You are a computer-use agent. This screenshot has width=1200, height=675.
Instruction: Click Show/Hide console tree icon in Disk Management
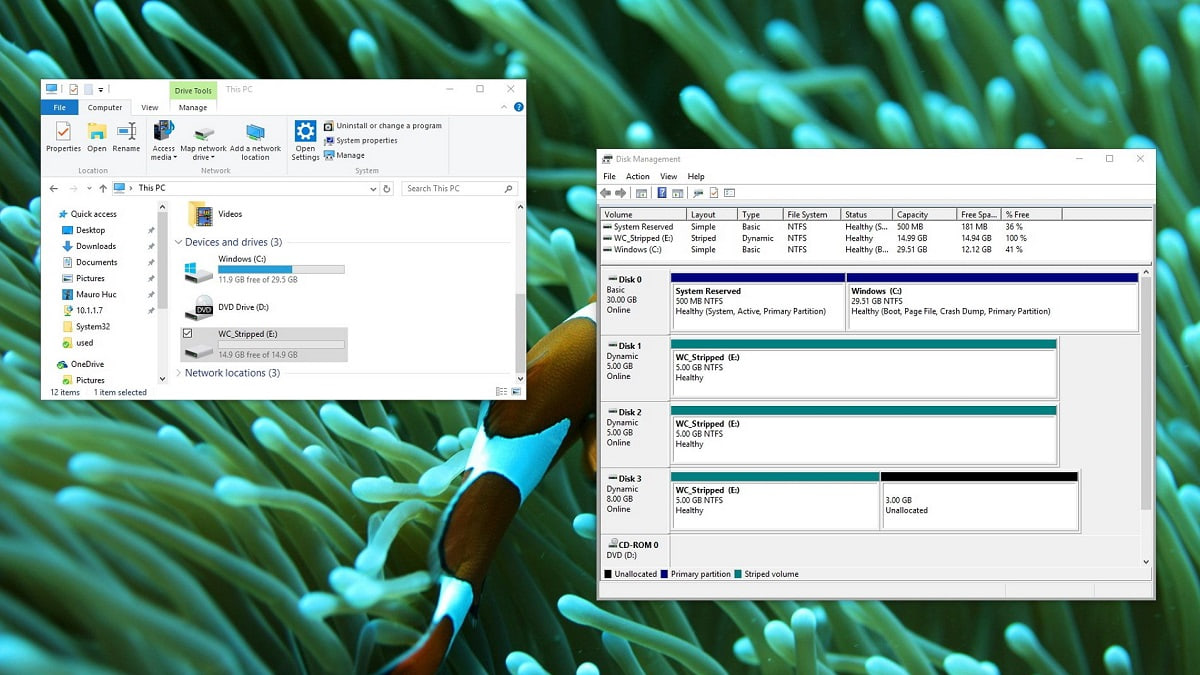click(x=642, y=193)
